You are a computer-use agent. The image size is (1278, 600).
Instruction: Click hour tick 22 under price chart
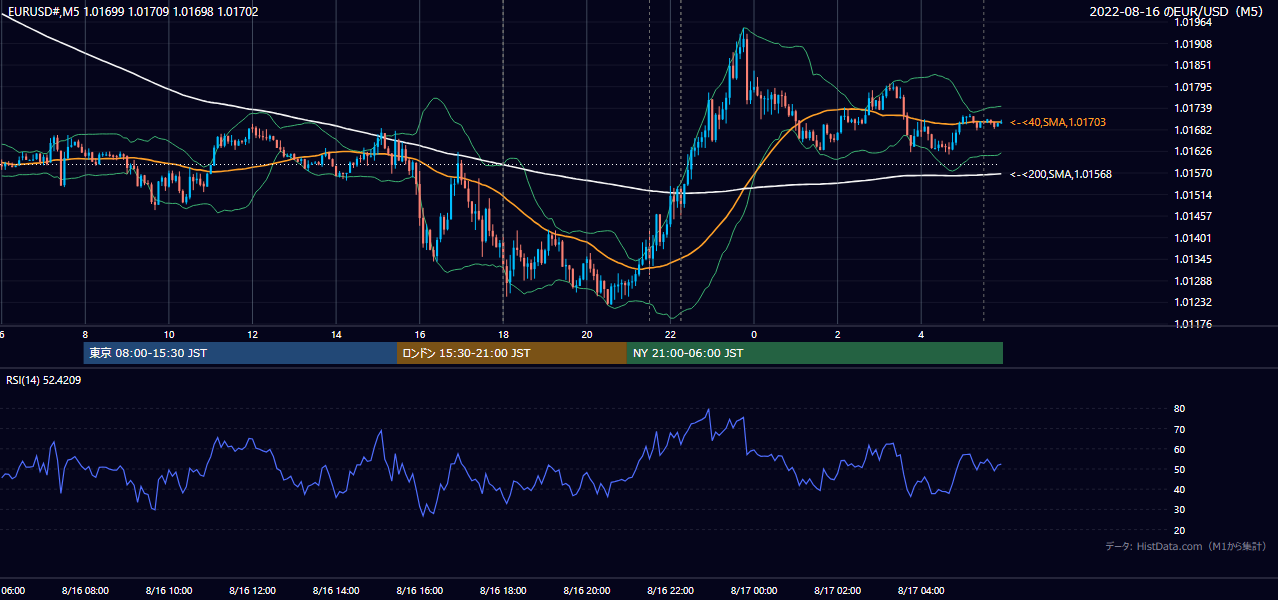(670, 334)
